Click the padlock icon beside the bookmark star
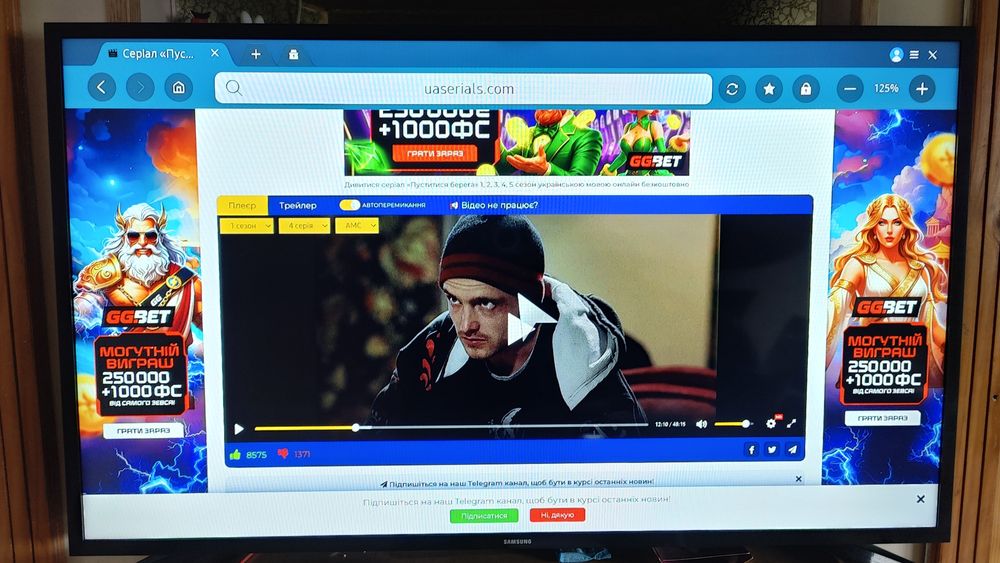This screenshot has height=563, width=1000. (806, 89)
